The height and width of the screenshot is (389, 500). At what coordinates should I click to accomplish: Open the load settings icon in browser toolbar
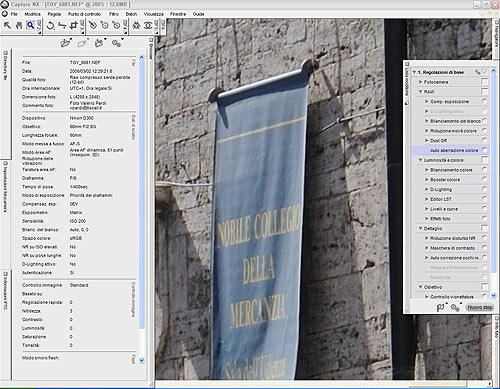coord(66,43)
